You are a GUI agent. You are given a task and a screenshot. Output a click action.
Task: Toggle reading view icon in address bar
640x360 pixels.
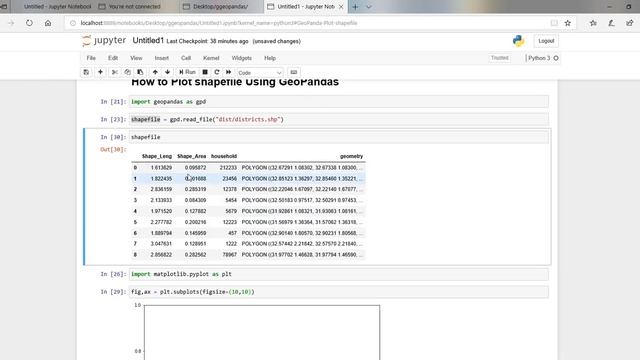coord(554,23)
